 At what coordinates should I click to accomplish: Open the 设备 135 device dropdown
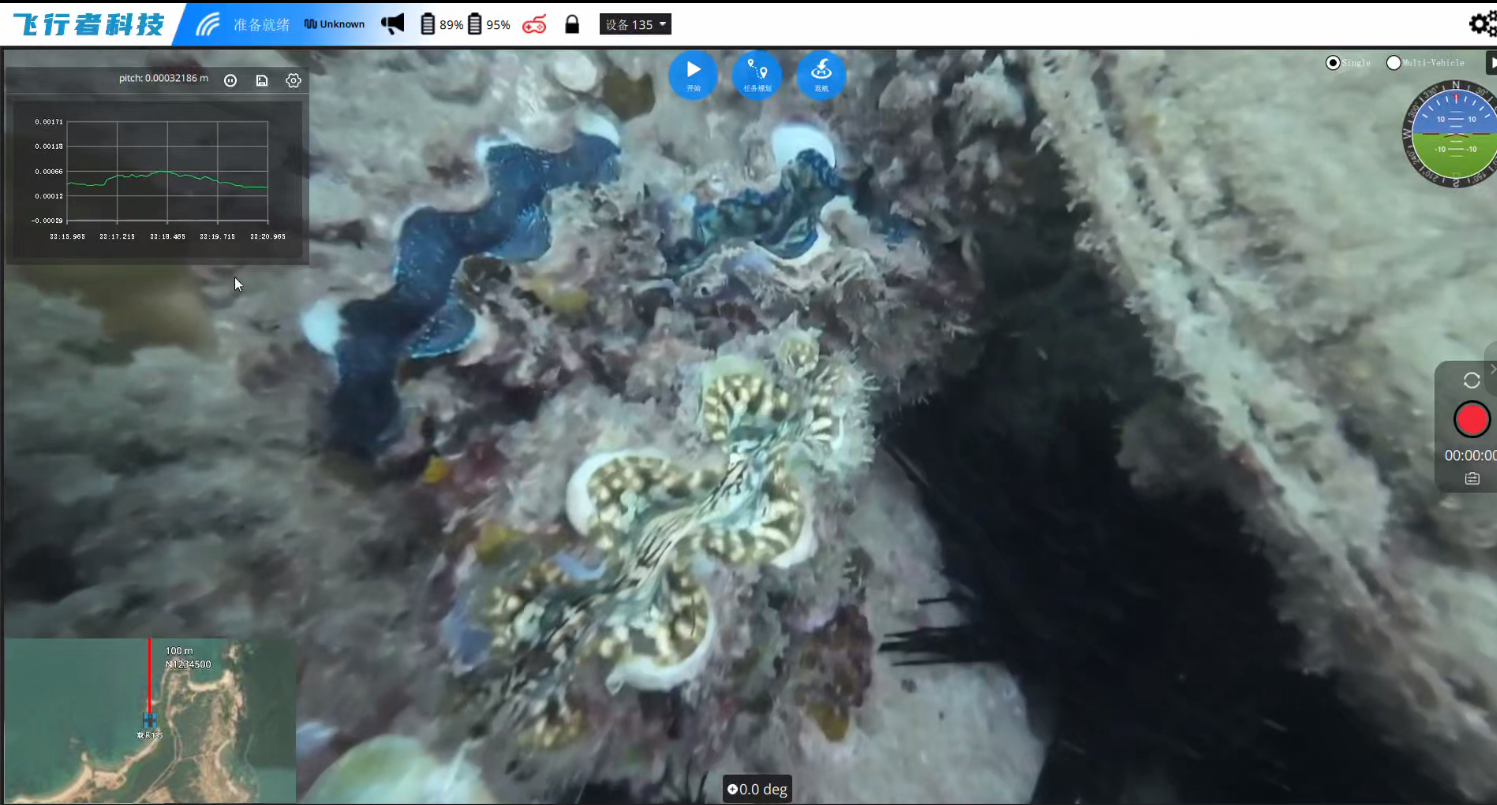coord(635,24)
